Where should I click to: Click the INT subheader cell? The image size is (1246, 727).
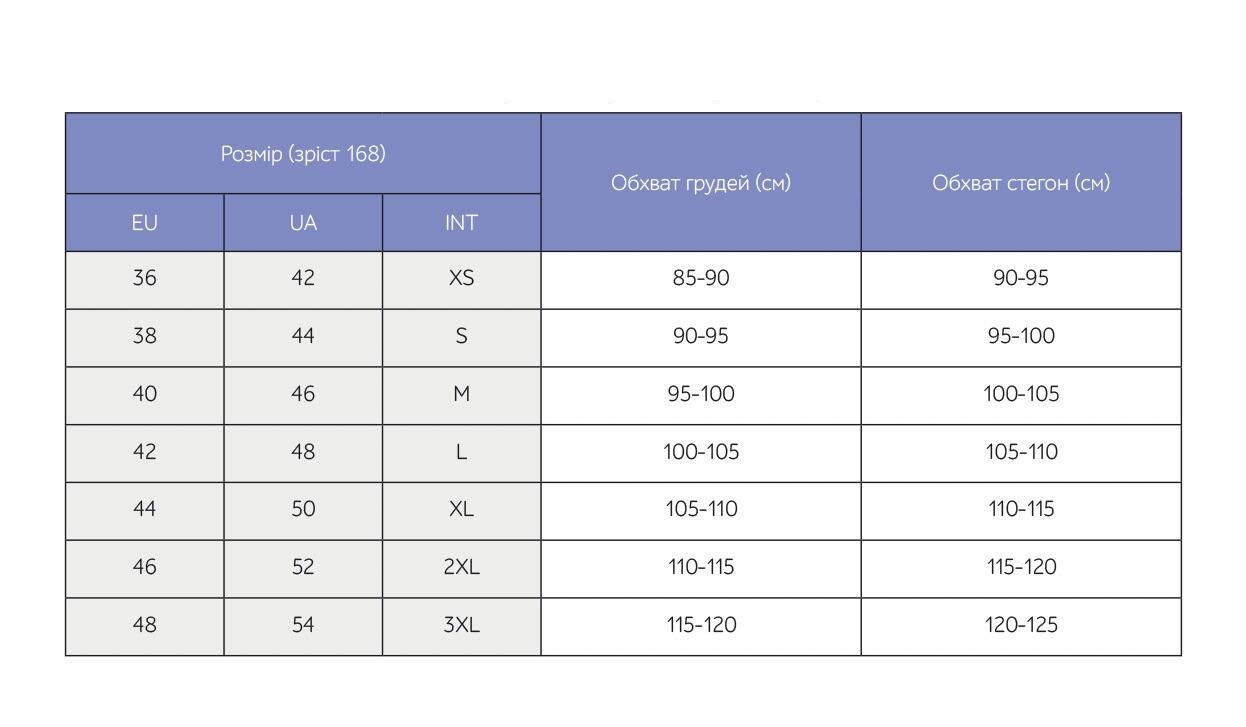(x=462, y=223)
